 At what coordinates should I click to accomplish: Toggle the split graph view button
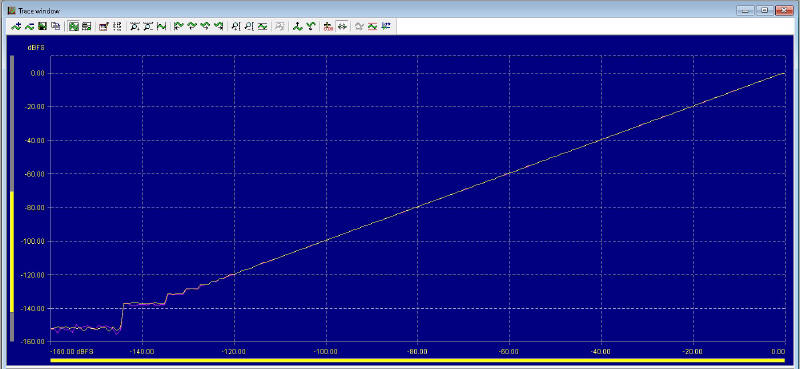[x=86, y=27]
